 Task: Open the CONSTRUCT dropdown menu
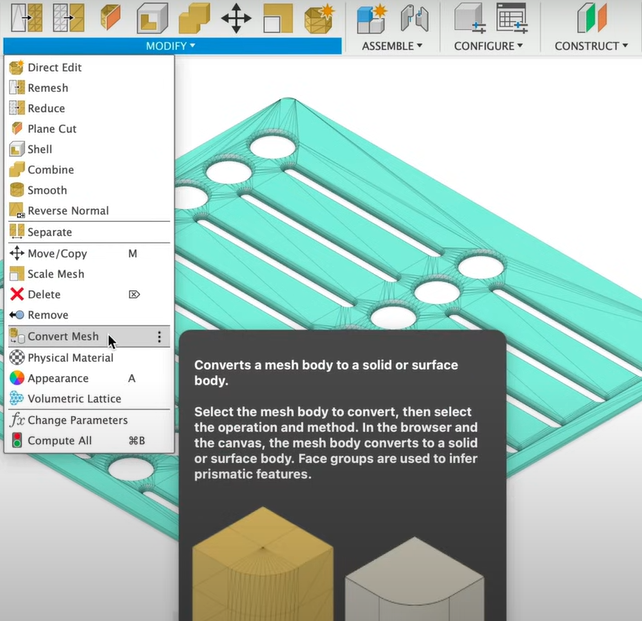coord(592,46)
